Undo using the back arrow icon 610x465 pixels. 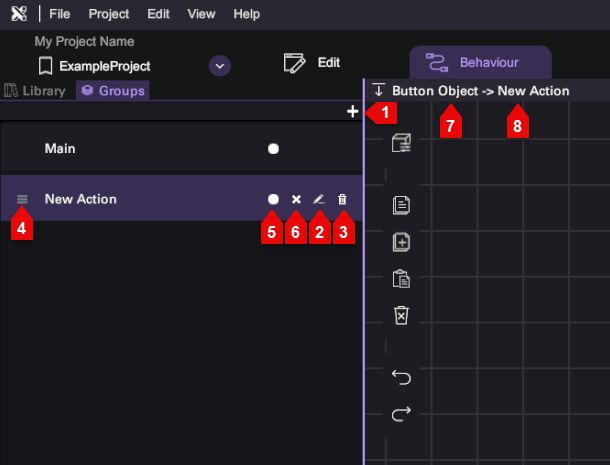[x=401, y=377]
